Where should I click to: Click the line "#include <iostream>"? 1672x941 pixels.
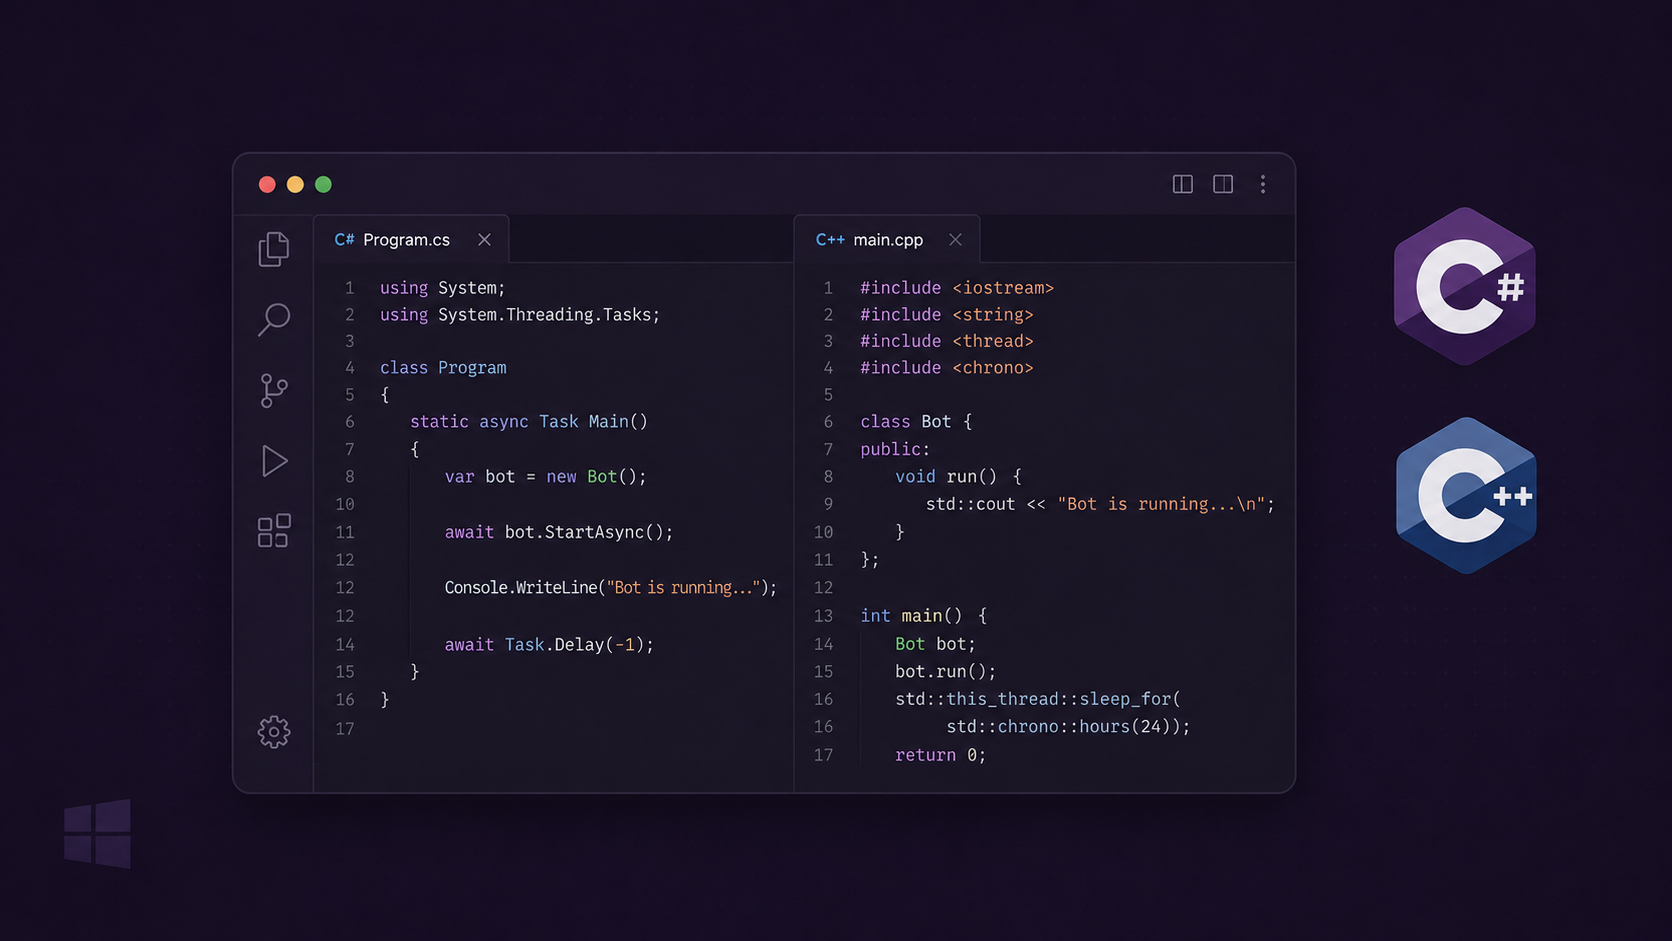point(957,288)
